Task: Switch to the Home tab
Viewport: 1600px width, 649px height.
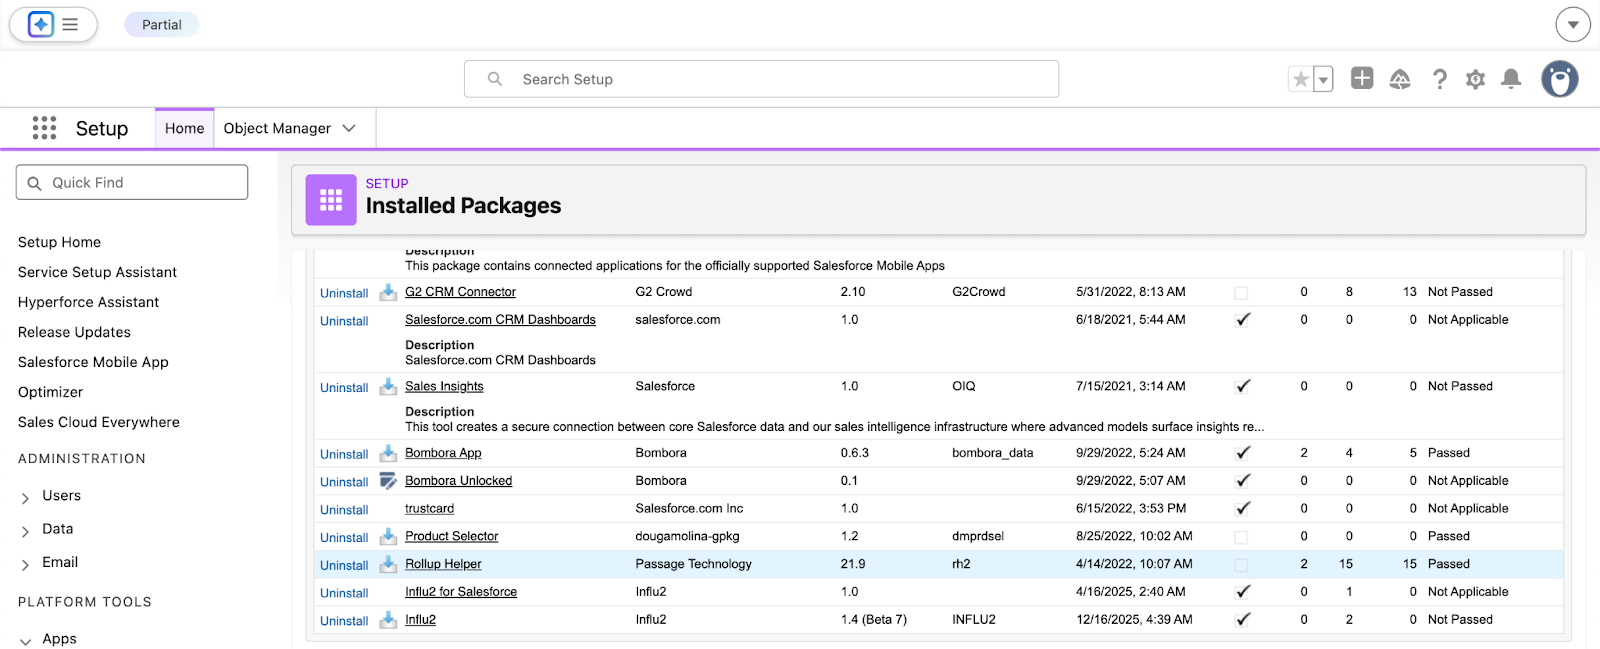Action: point(184,128)
